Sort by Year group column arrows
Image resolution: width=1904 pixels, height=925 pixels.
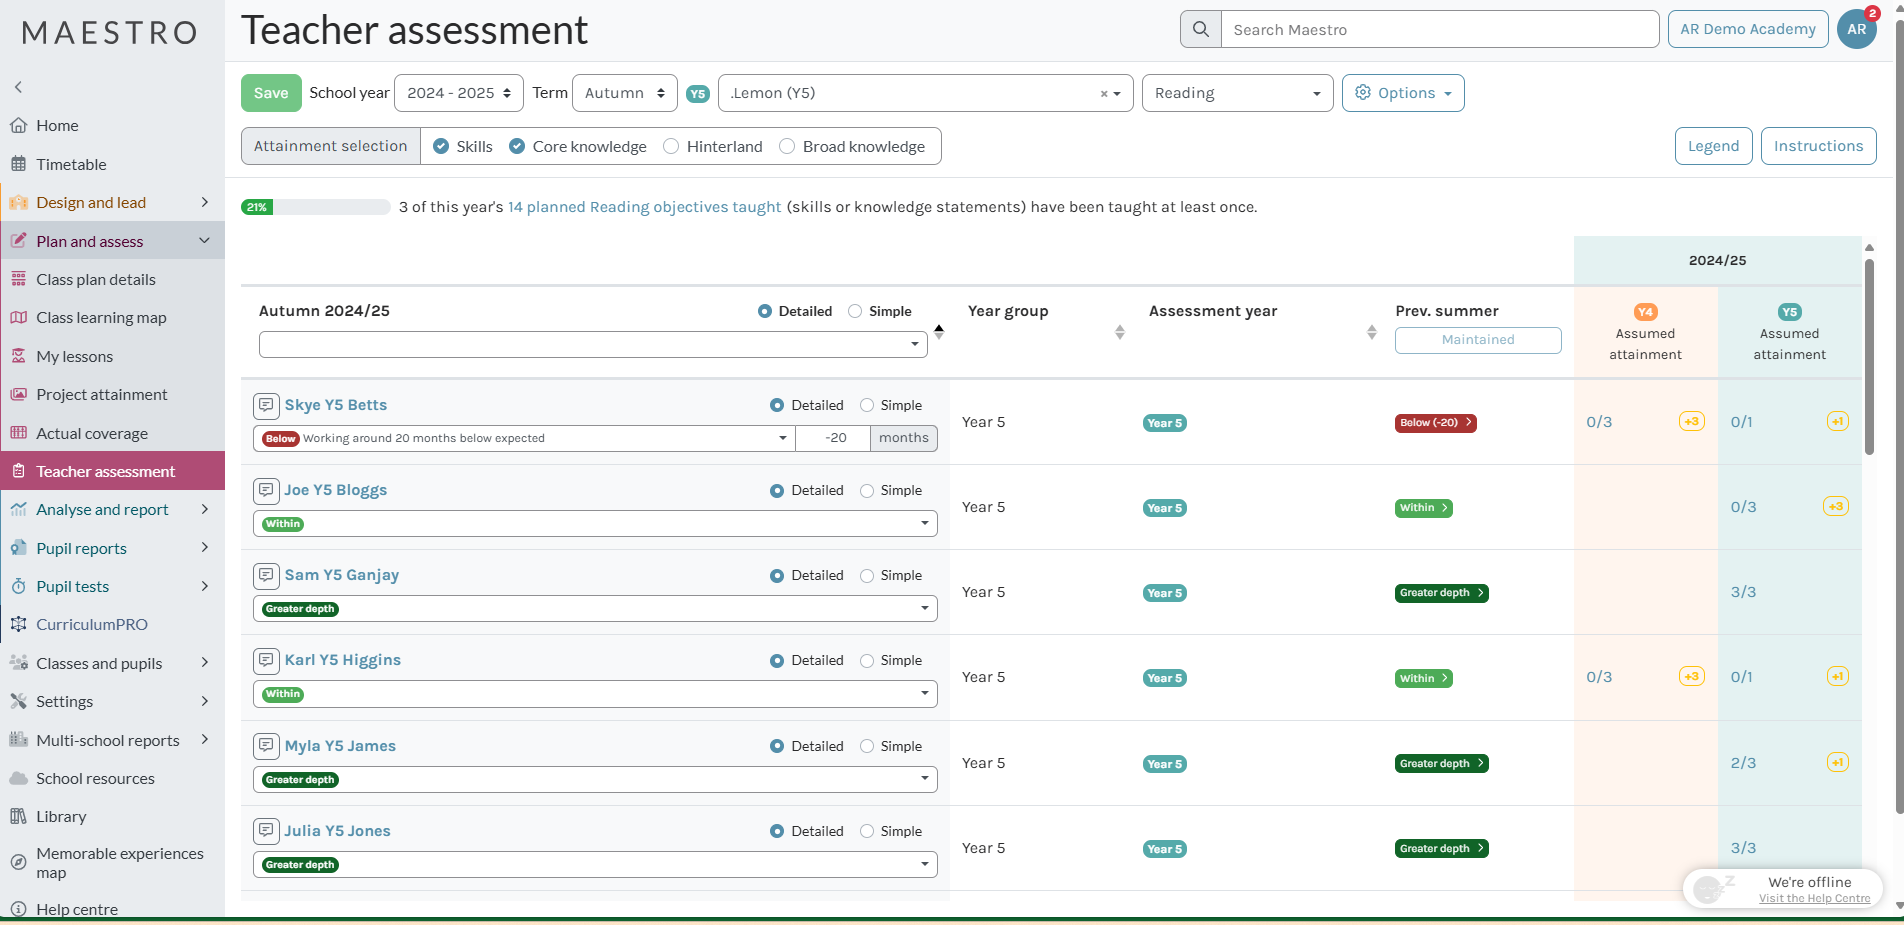click(x=1119, y=332)
